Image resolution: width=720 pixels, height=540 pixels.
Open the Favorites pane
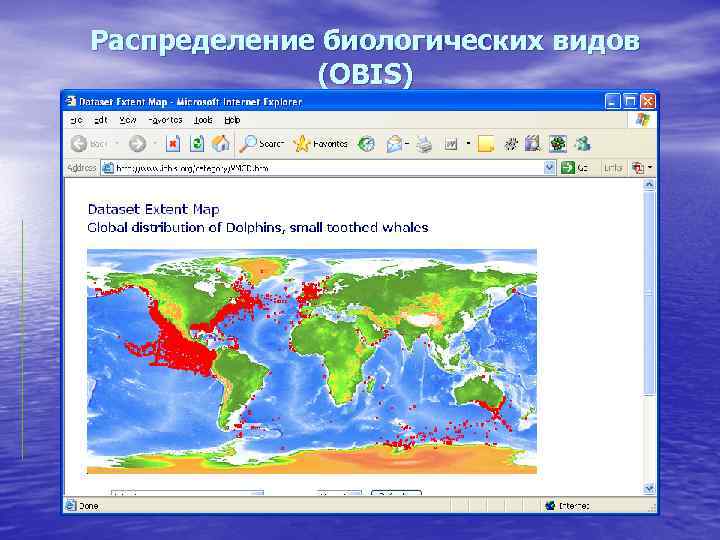coord(321,144)
